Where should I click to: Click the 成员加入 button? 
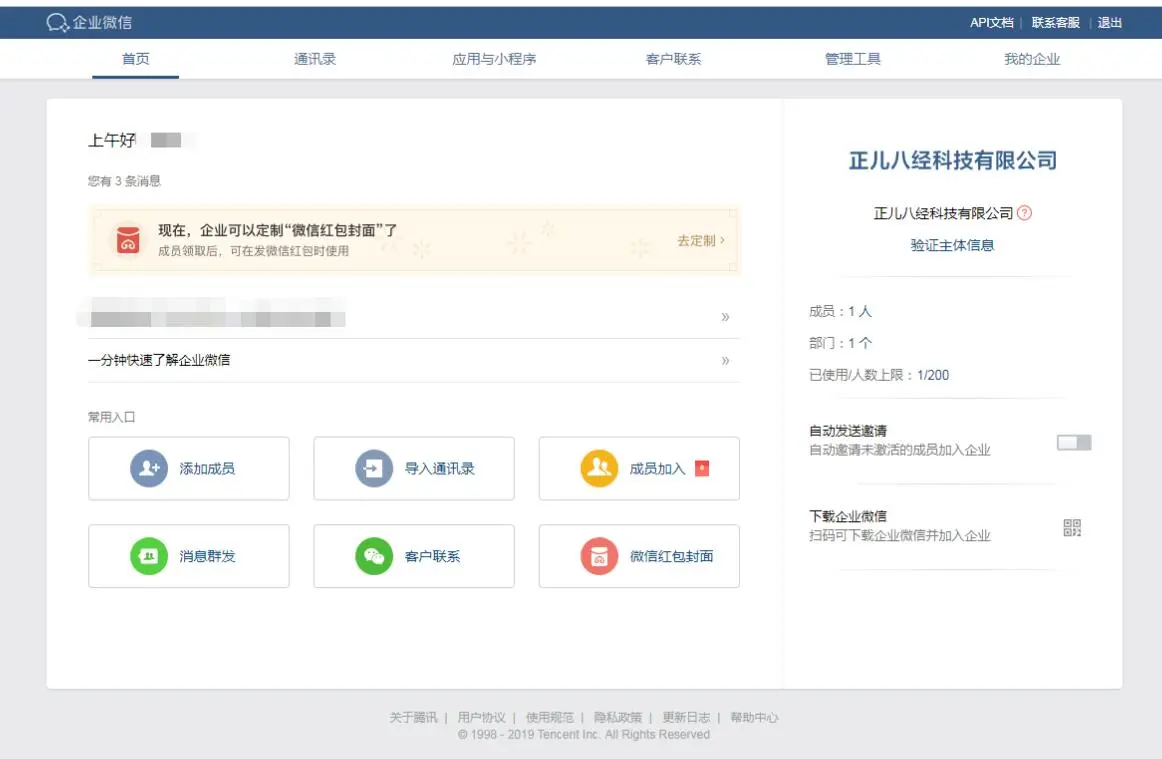click(640, 468)
